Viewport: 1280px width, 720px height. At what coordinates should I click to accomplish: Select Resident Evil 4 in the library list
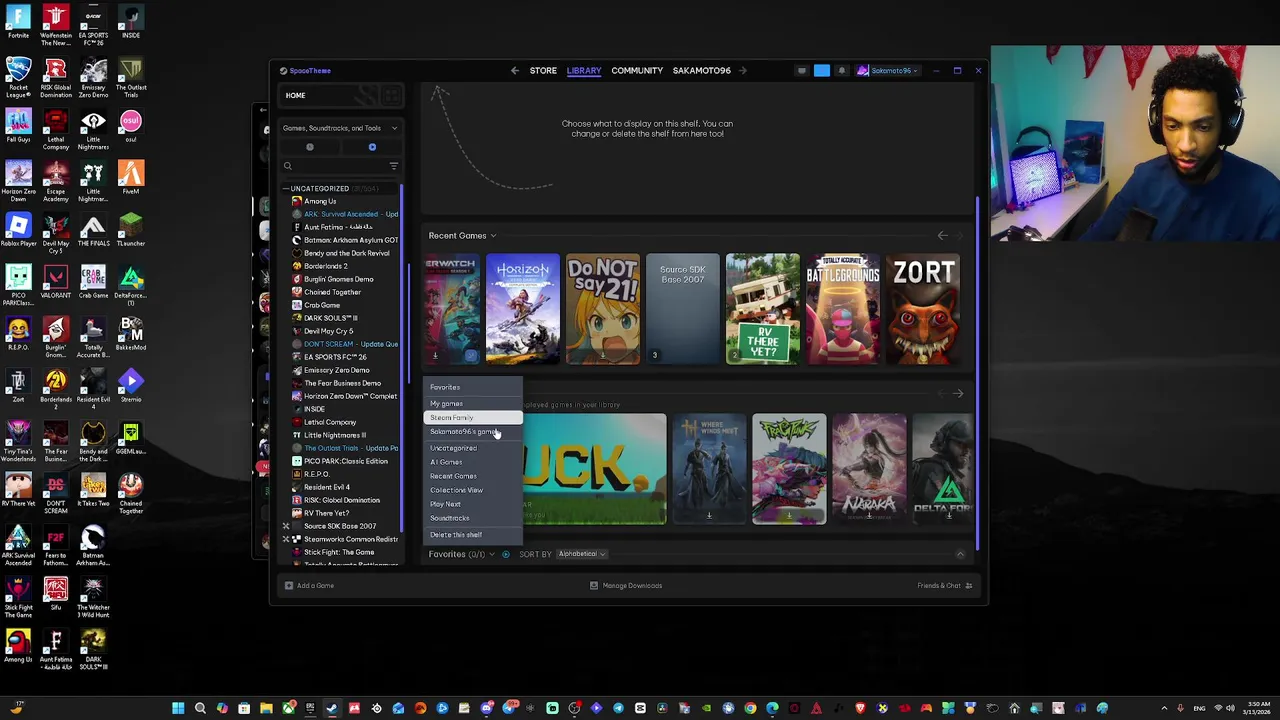click(x=327, y=487)
